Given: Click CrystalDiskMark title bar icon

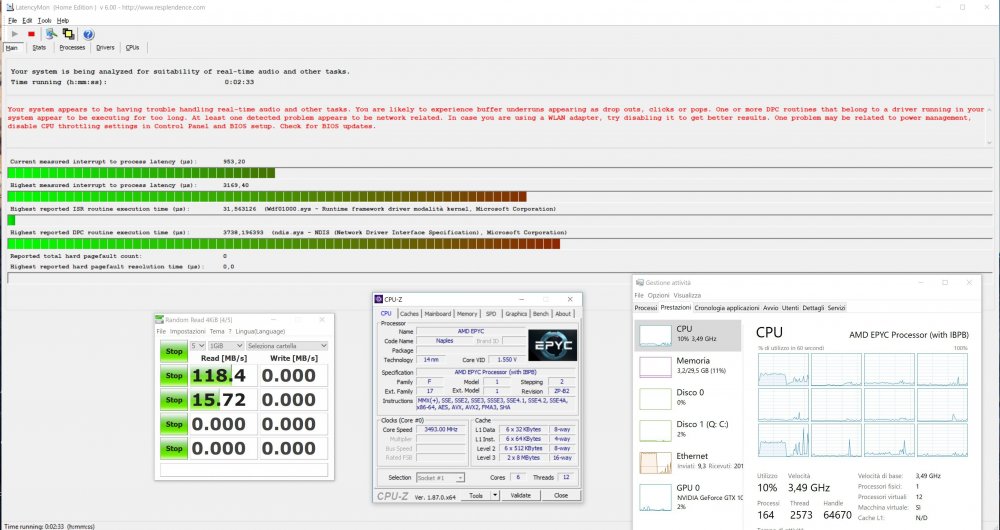Looking at the screenshot, I should tap(160, 320).
